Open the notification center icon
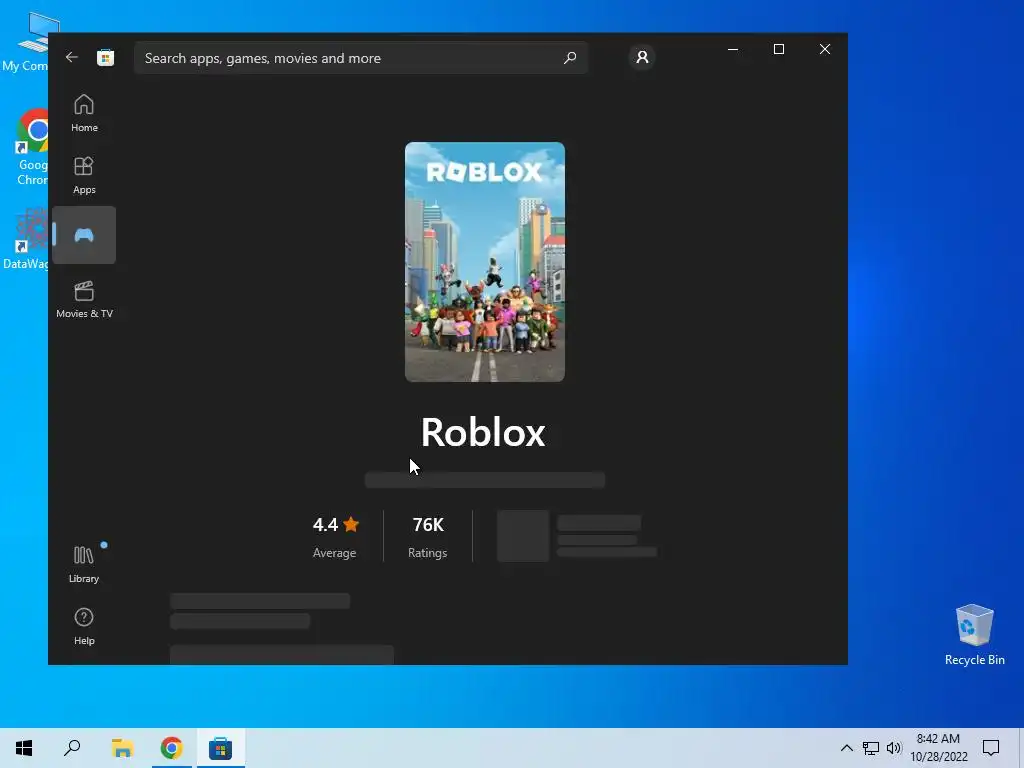The image size is (1024, 768). point(991,748)
